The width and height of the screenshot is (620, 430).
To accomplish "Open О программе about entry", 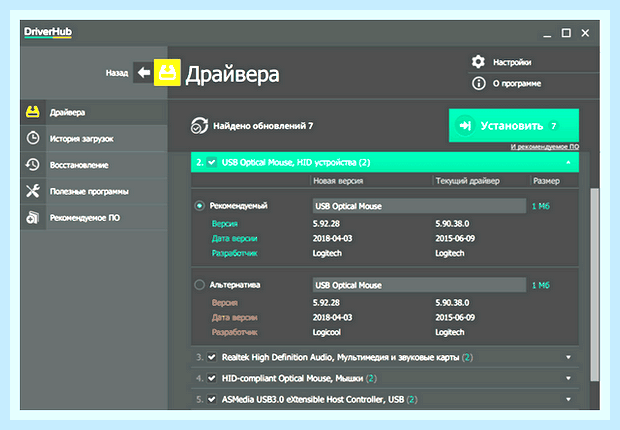I will tap(517, 83).
